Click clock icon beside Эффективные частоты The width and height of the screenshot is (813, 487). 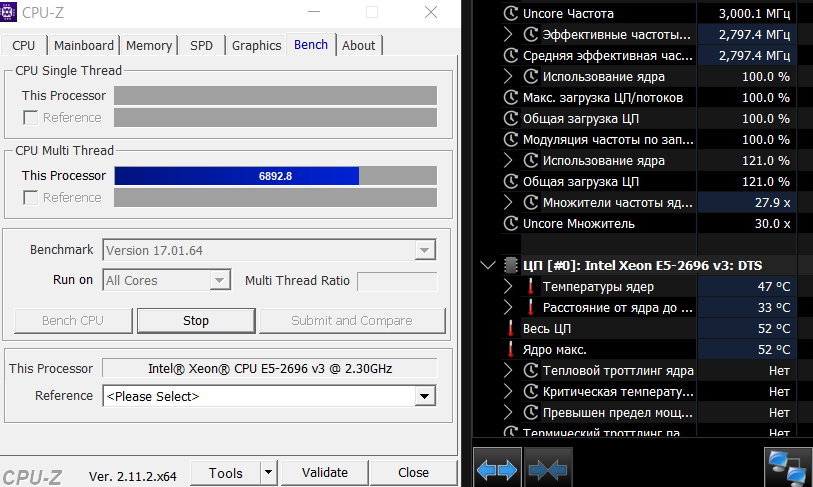point(530,35)
